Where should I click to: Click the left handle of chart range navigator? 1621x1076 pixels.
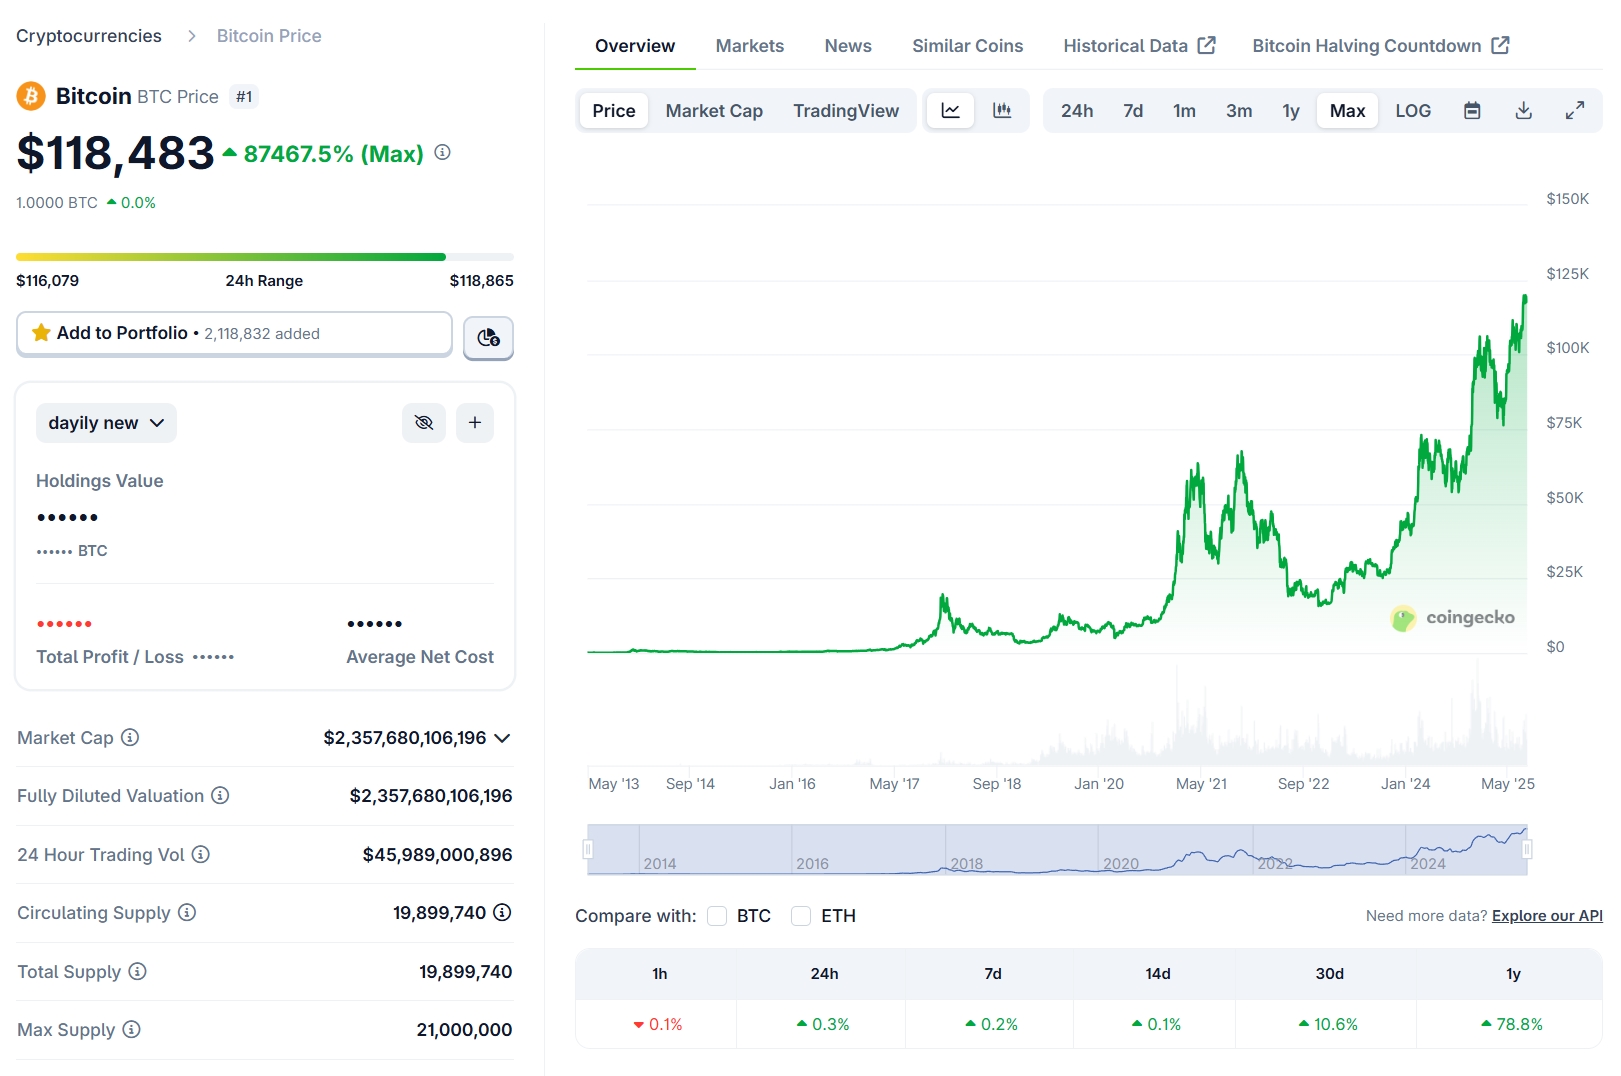pyautogui.click(x=588, y=849)
